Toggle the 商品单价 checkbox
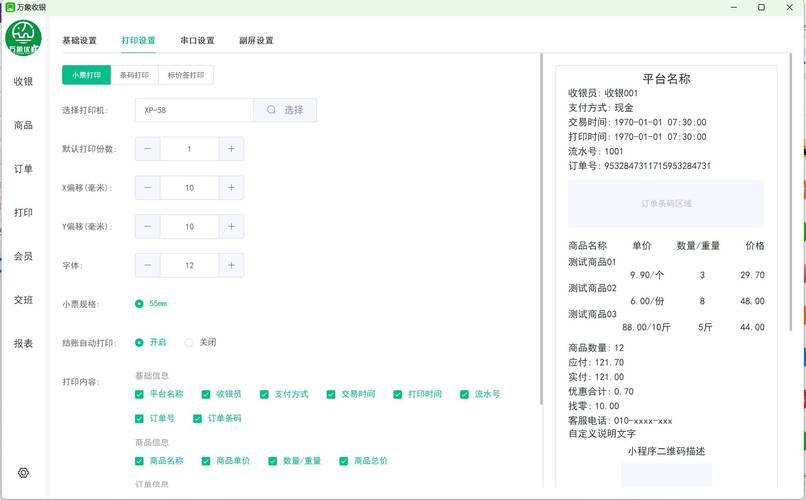The width and height of the screenshot is (806, 500). (x=206, y=461)
